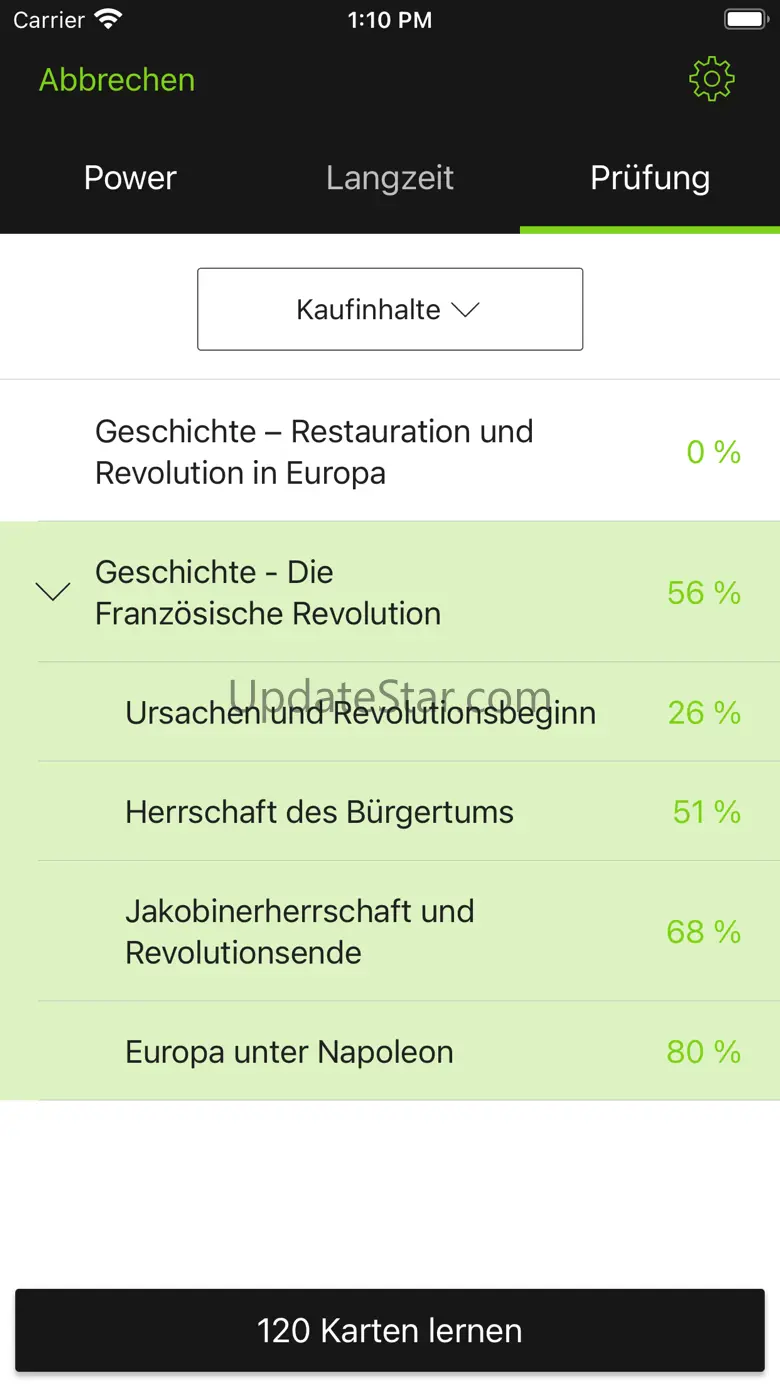Select the Prüfung tab
The width and height of the screenshot is (780, 1387).
point(650,178)
